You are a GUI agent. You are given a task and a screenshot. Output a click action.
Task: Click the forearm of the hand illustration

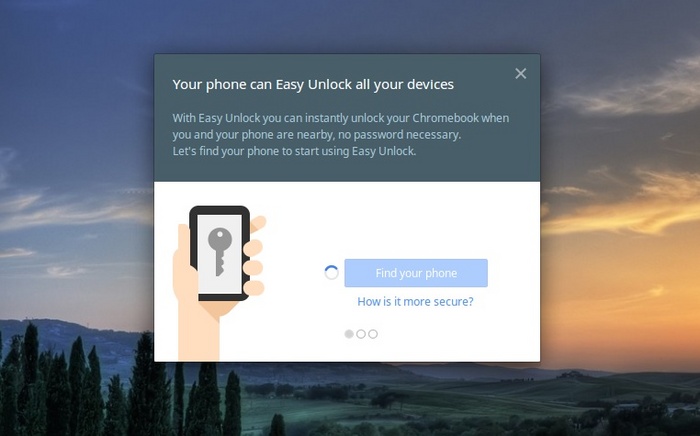[x=199, y=335]
